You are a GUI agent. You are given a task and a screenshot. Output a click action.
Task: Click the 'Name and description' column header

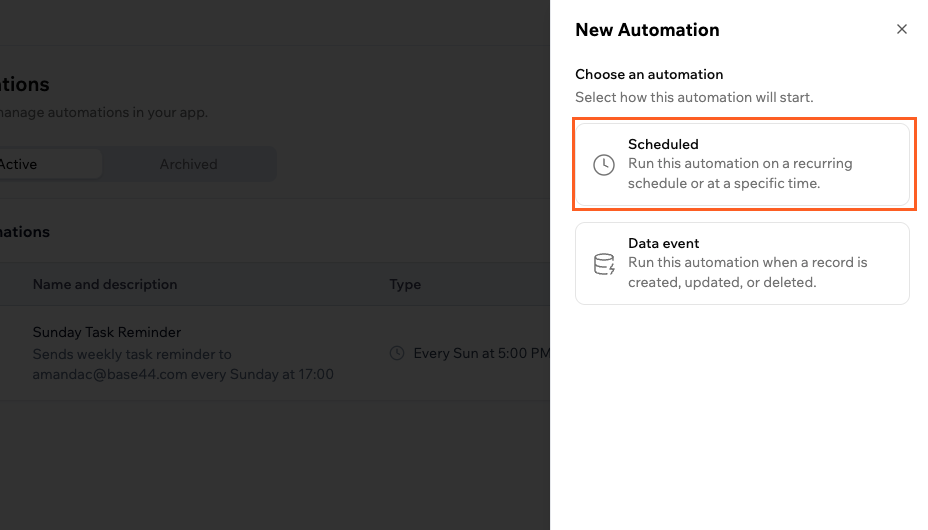pyautogui.click(x=105, y=284)
